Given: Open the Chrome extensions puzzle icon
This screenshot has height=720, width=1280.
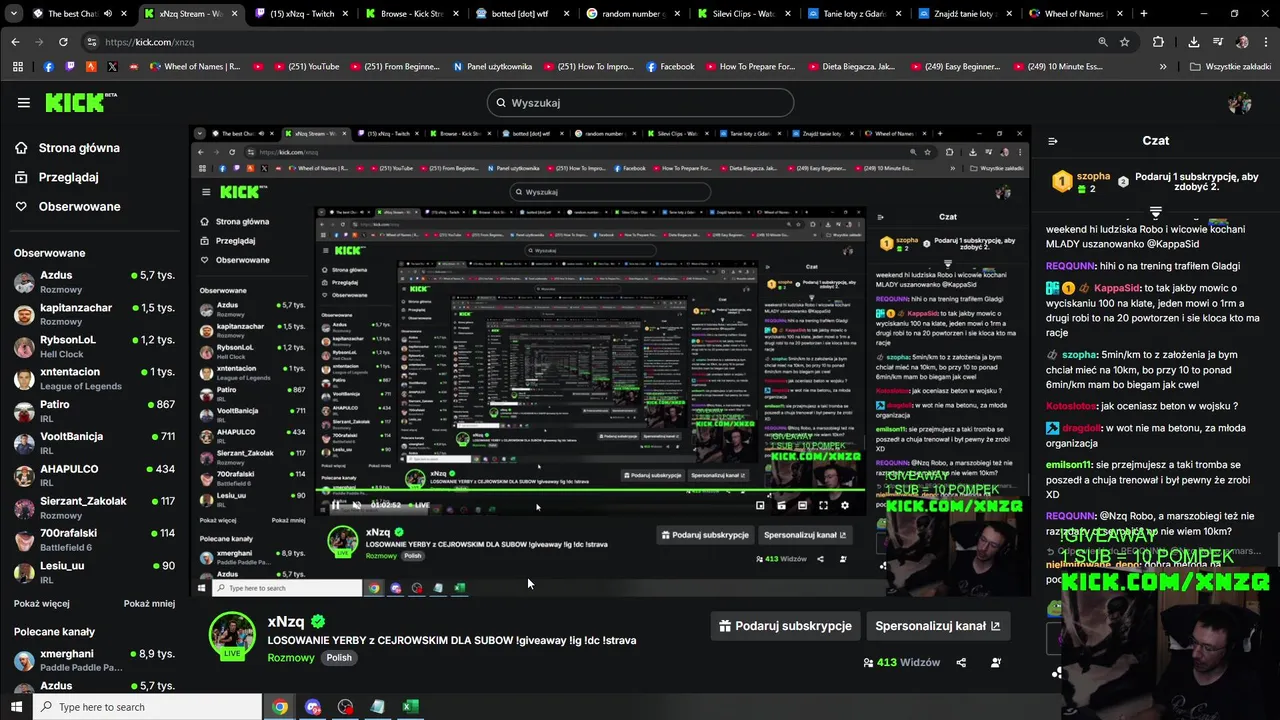Looking at the screenshot, I should (x=1158, y=42).
